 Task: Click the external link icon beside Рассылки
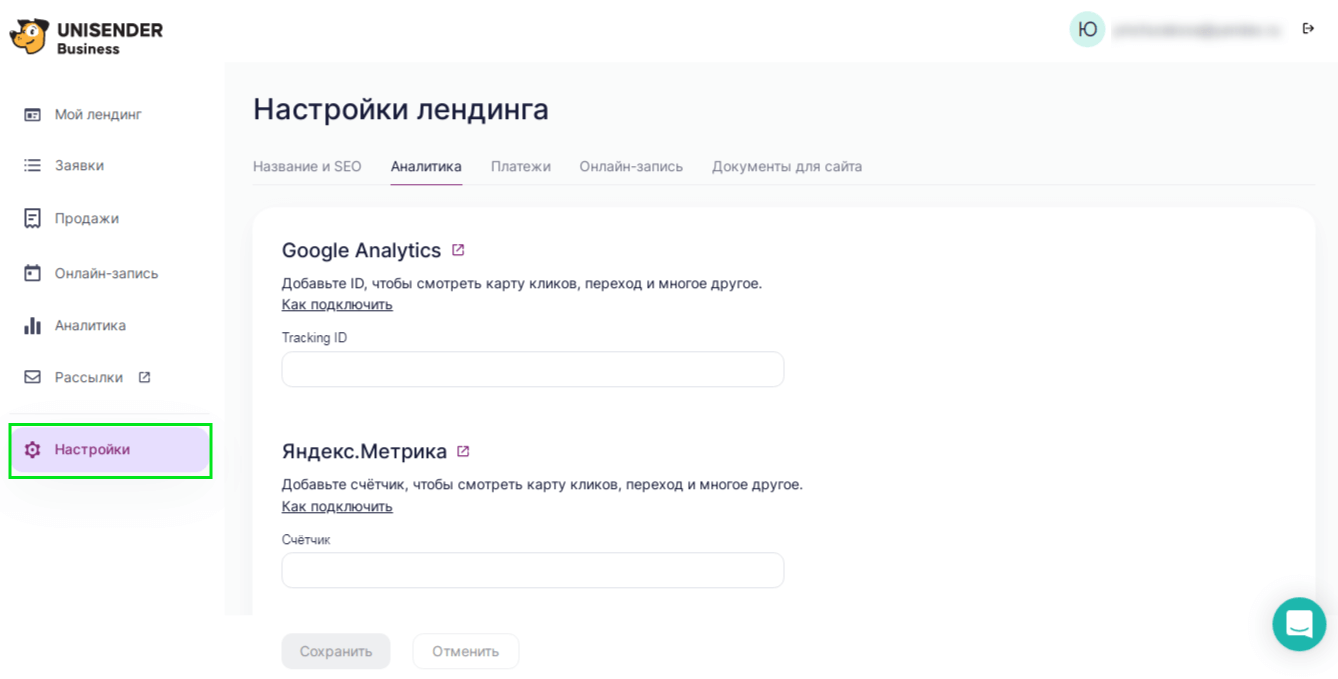pos(144,377)
